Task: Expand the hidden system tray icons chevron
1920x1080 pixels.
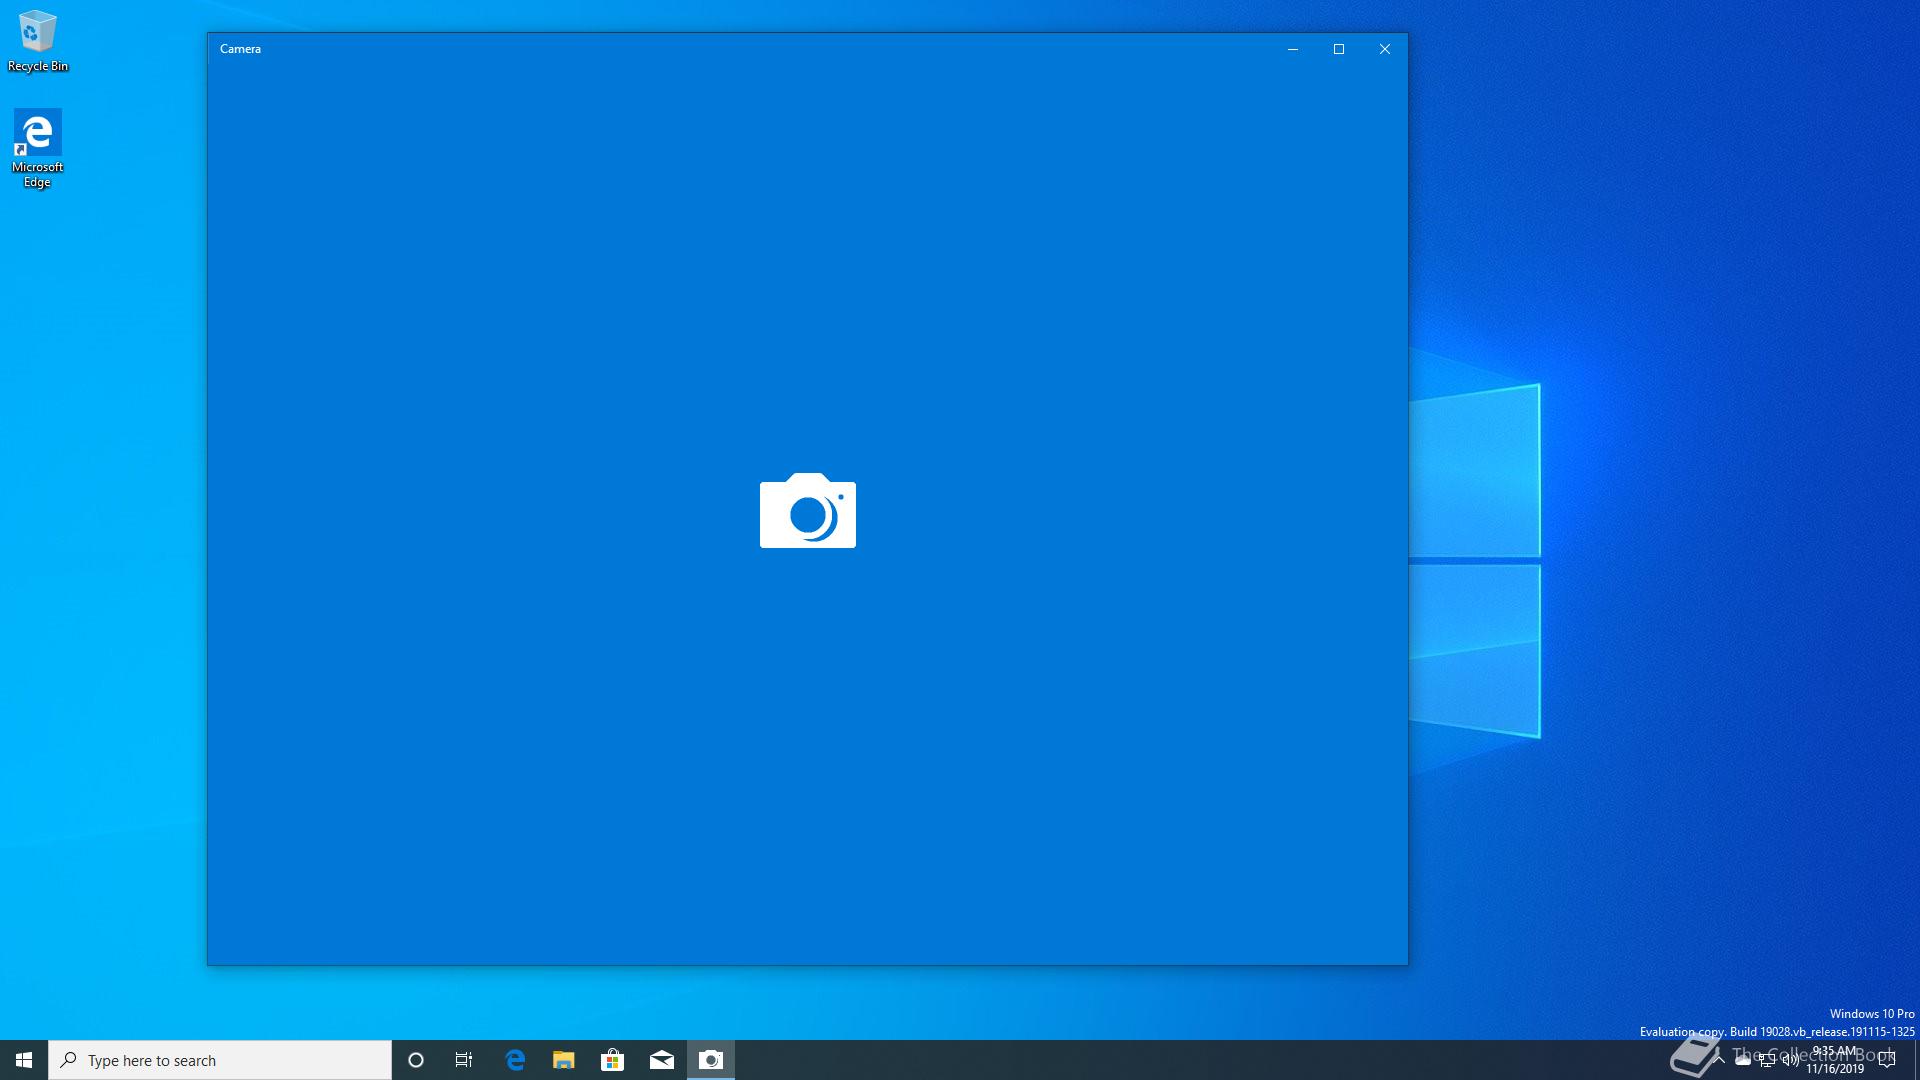Action: point(1719,1060)
